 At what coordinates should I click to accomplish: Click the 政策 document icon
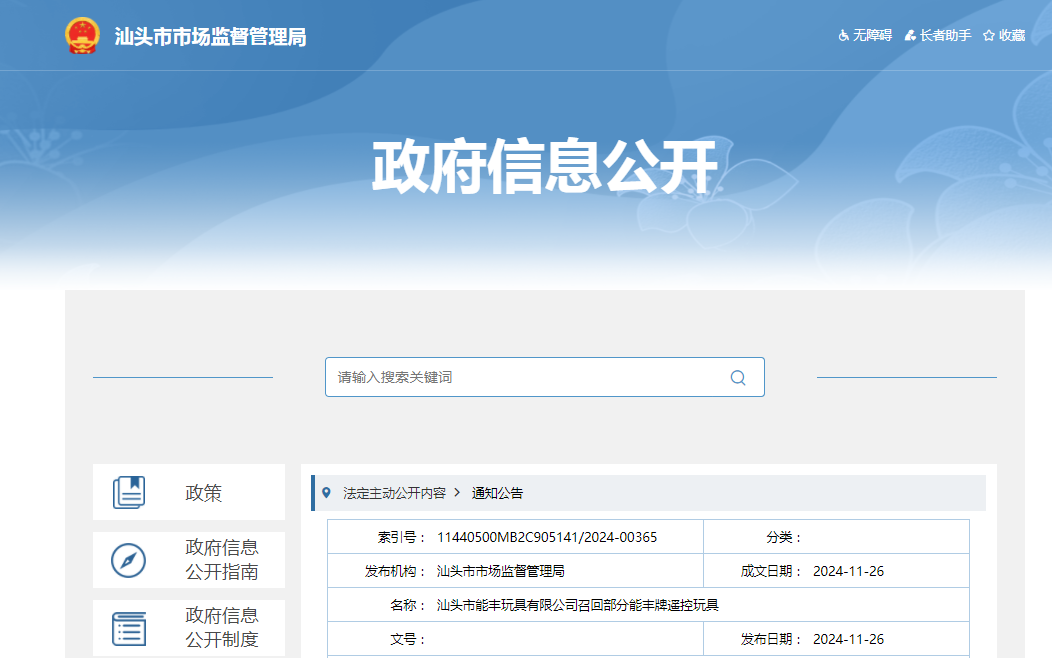coord(129,493)
